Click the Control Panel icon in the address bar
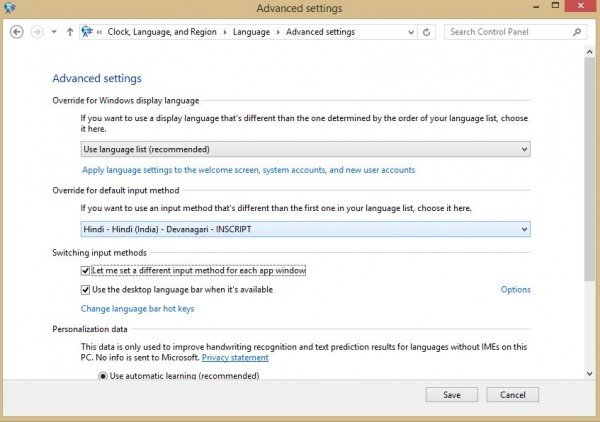This screenshot has height=422, width=600. click(90, 32)
